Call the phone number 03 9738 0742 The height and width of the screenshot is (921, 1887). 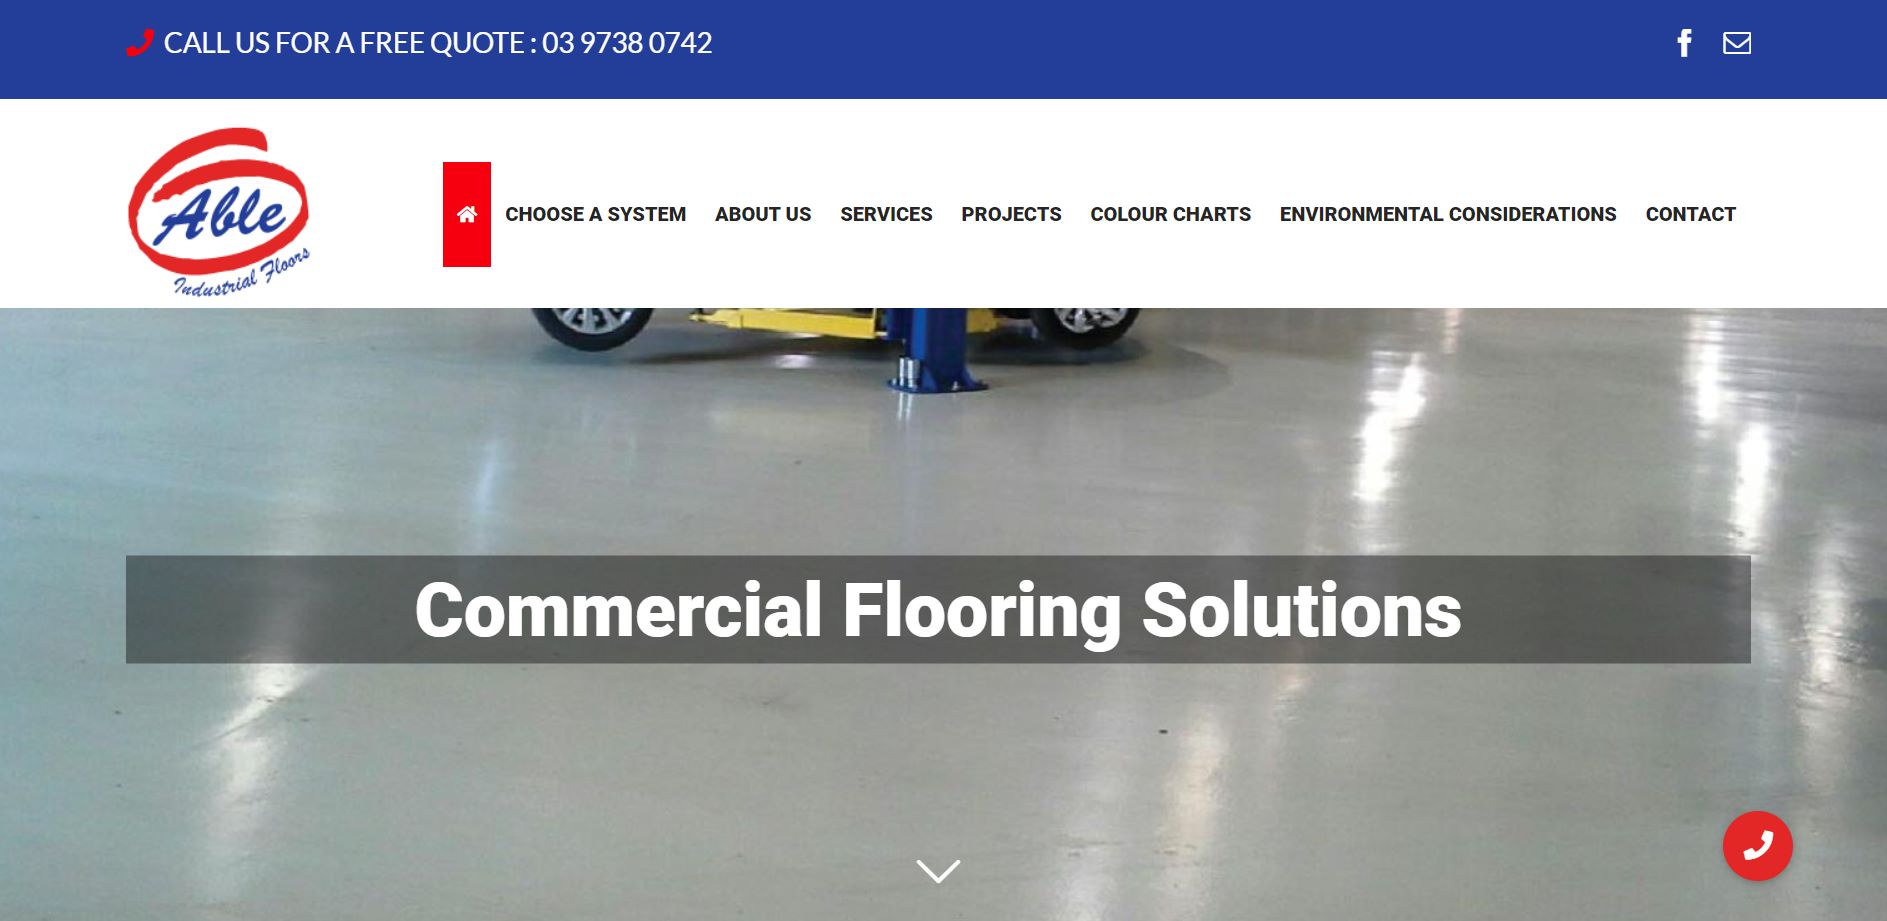point(627,43)
